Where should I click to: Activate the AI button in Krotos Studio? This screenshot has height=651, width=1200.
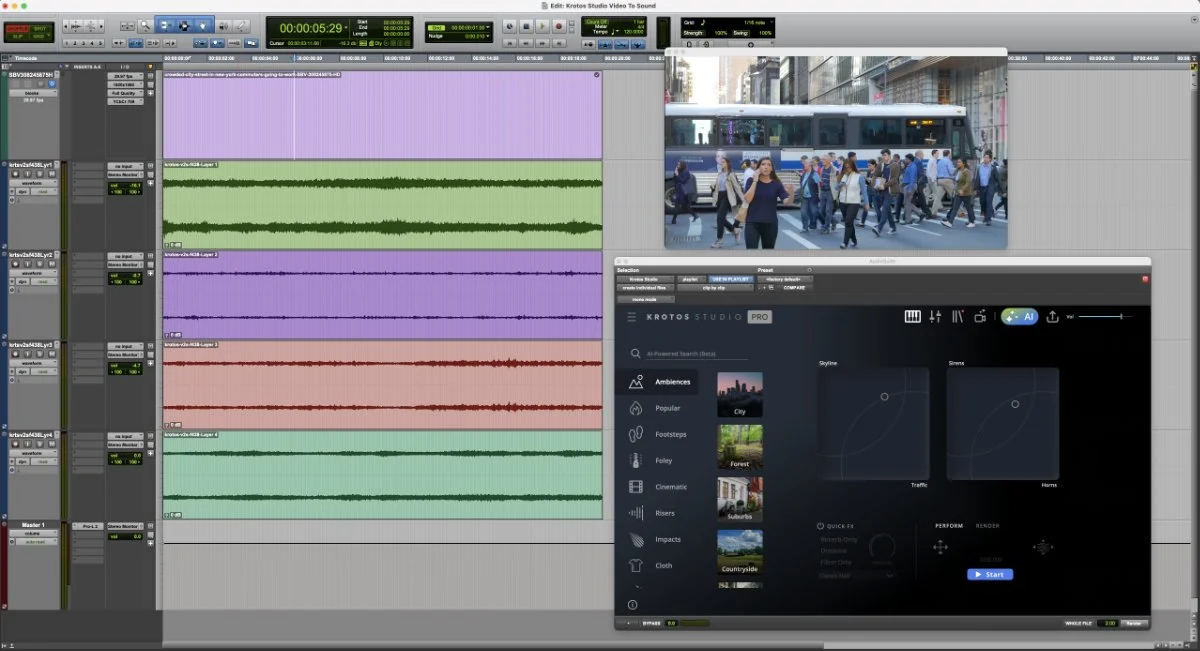click(x=1019, y=316)
